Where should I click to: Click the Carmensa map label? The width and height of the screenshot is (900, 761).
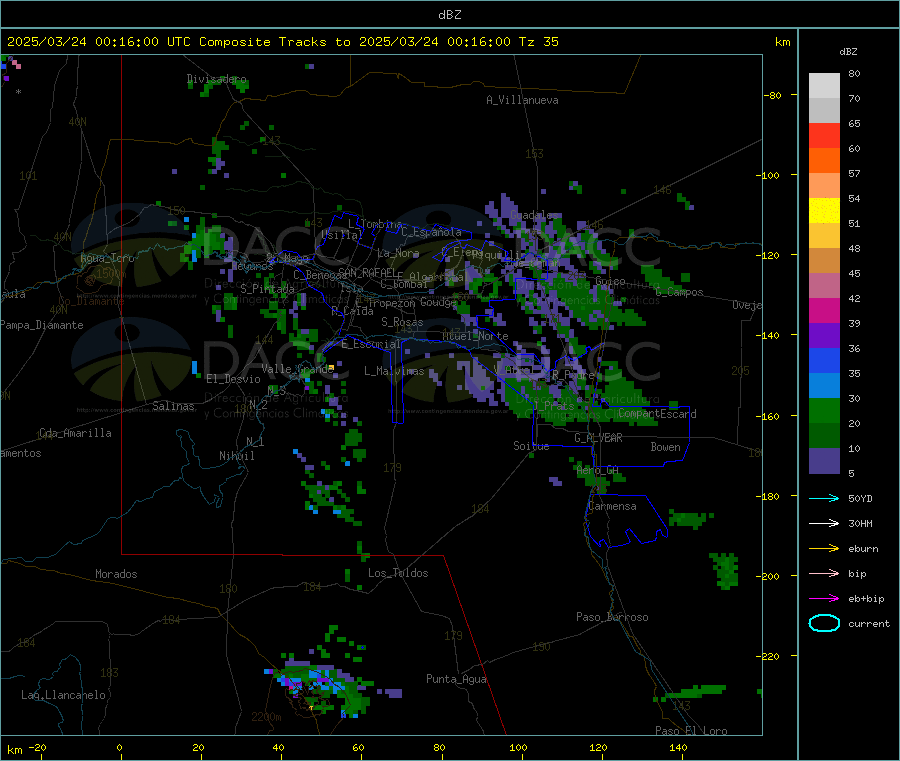click(x=612, y=506)
